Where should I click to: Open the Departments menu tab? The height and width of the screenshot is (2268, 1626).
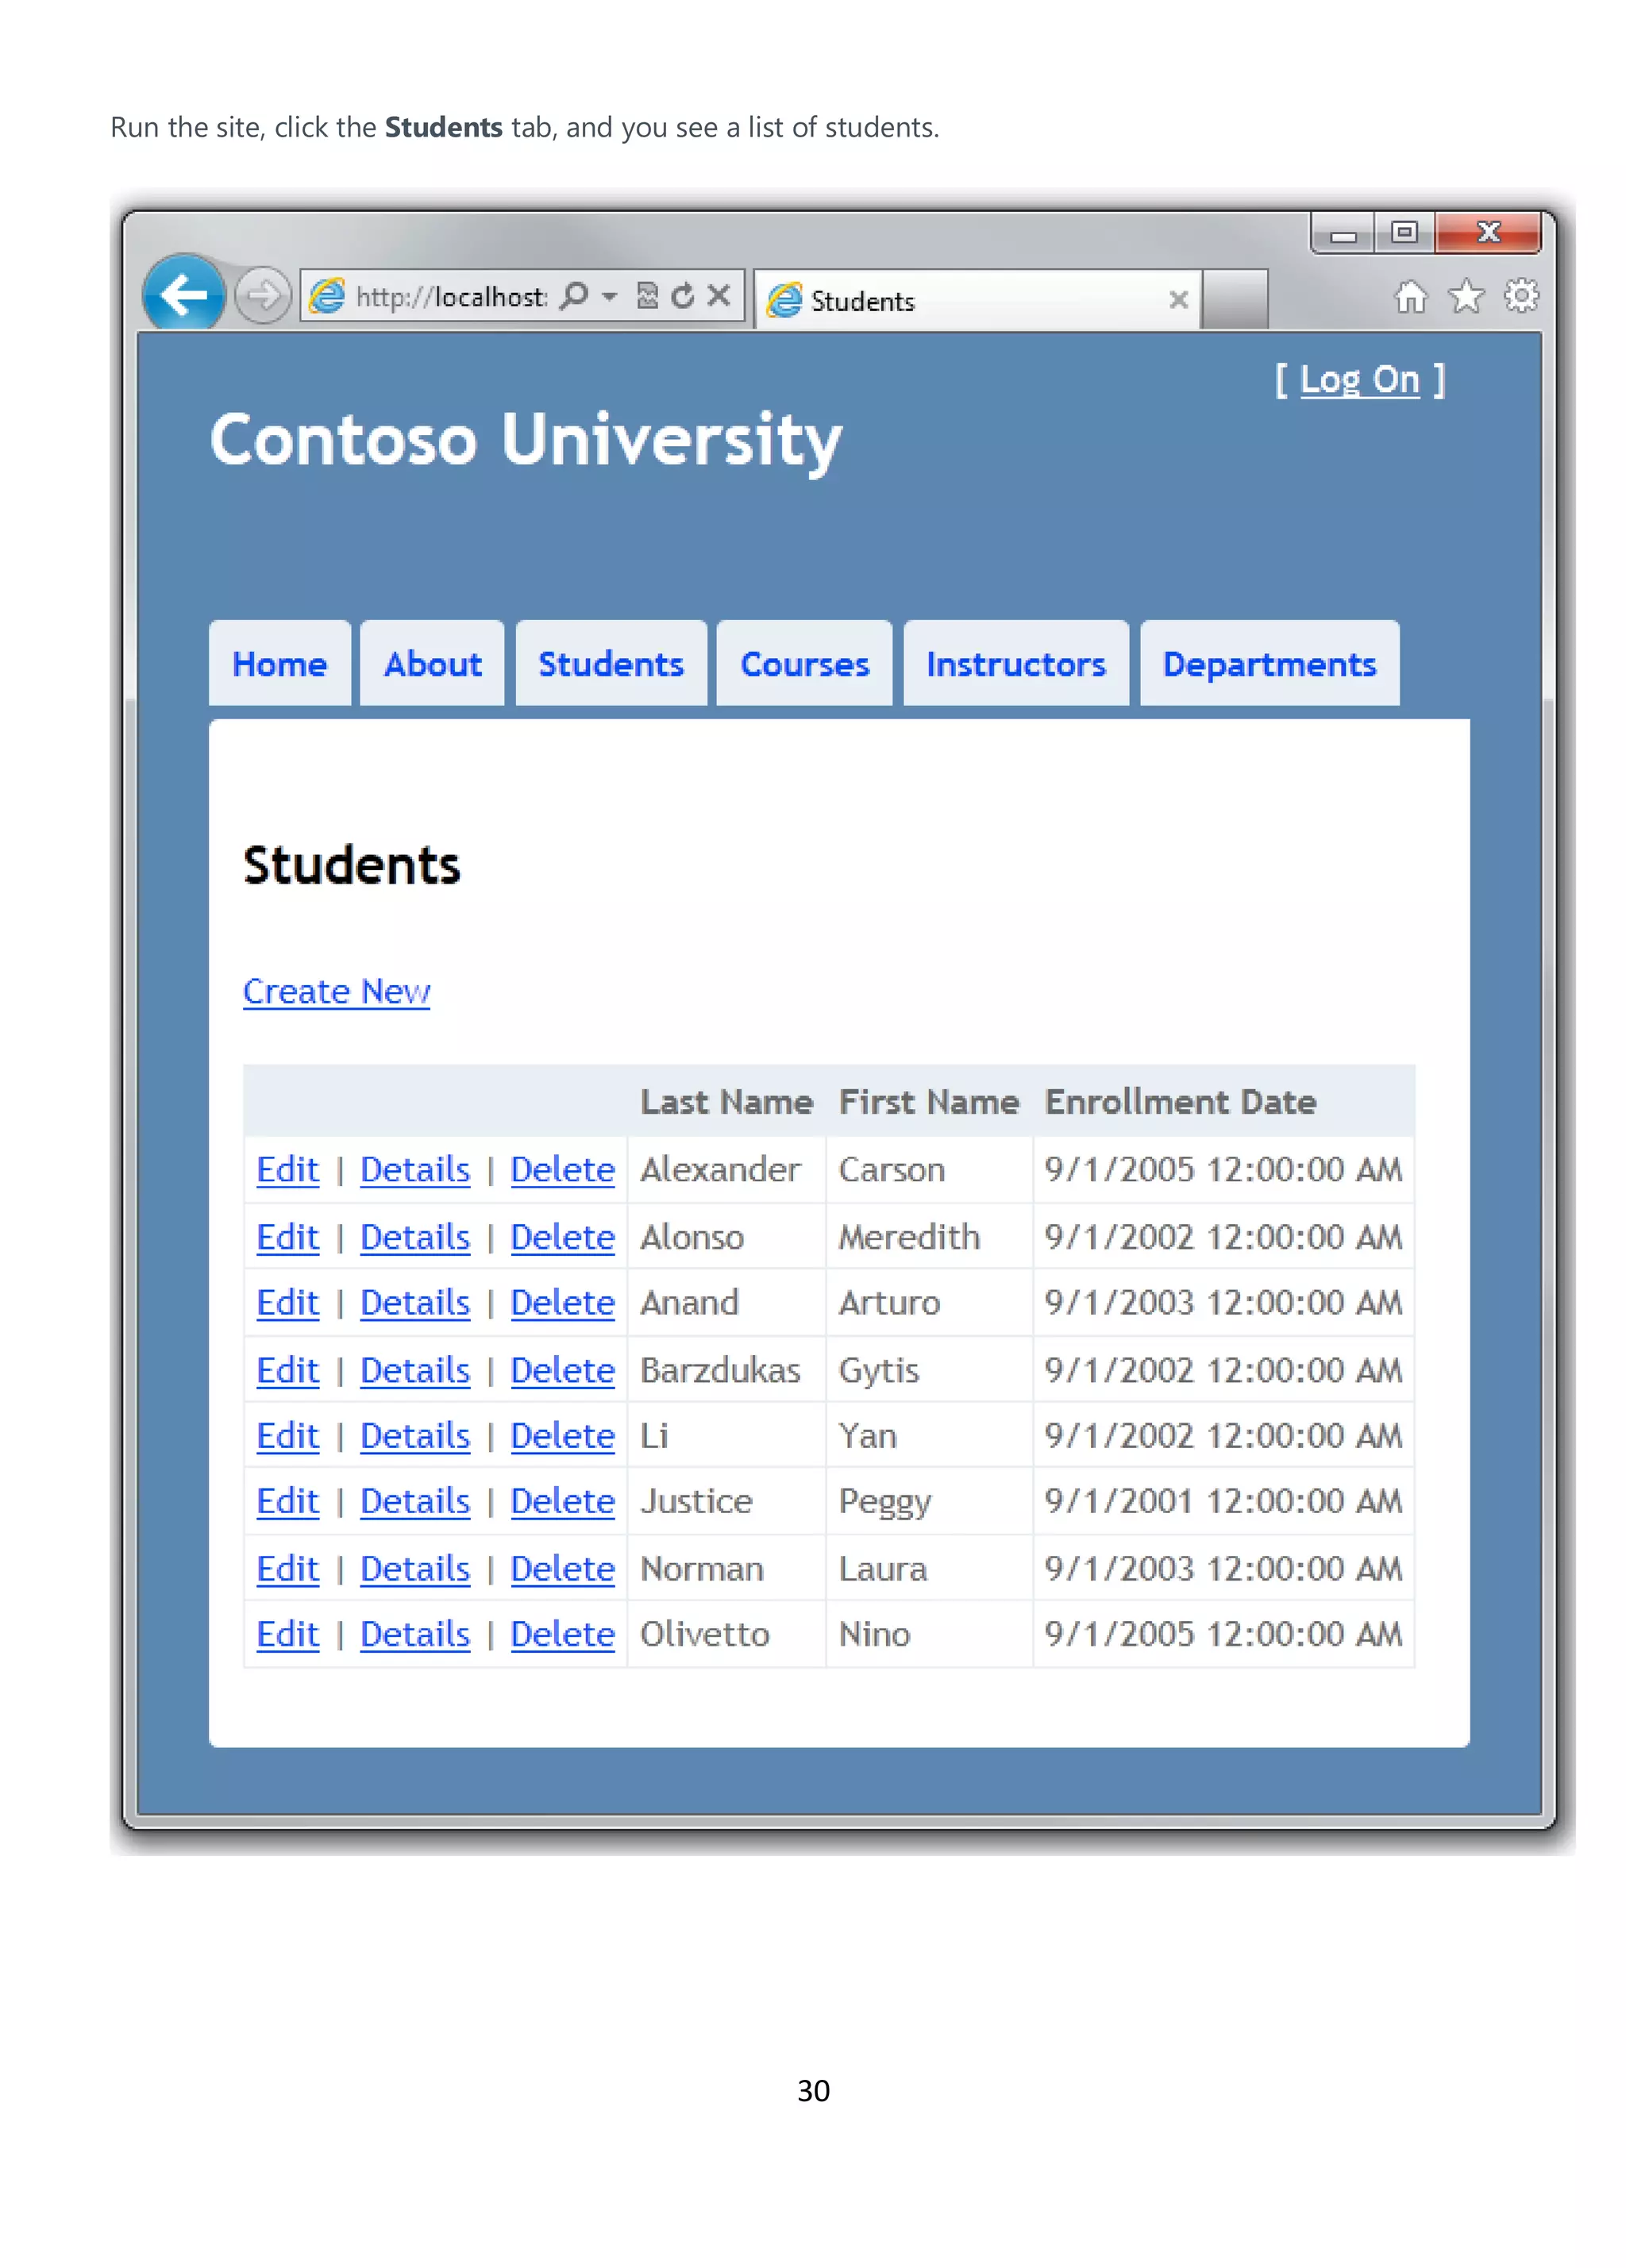[x=1269, y=664]
